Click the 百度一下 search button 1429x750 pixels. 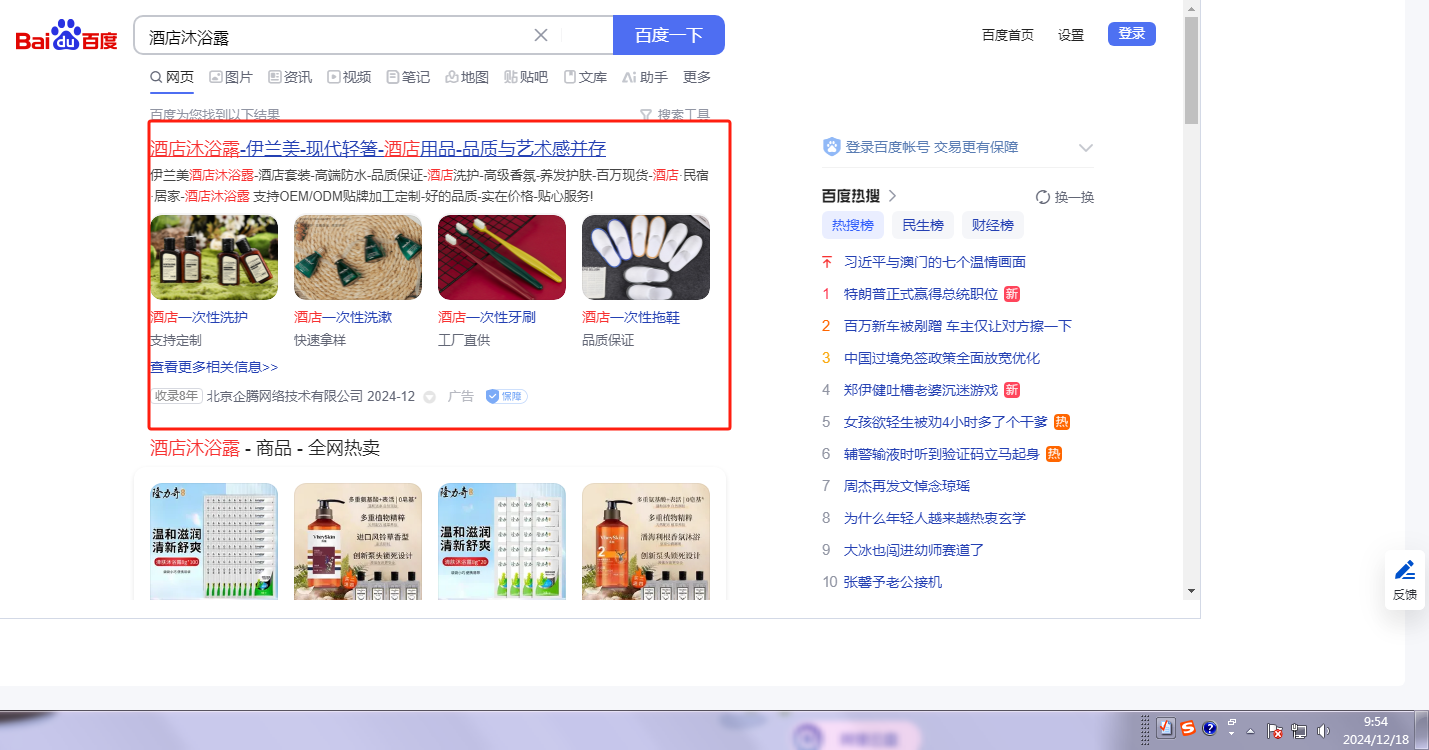[669, 35]
